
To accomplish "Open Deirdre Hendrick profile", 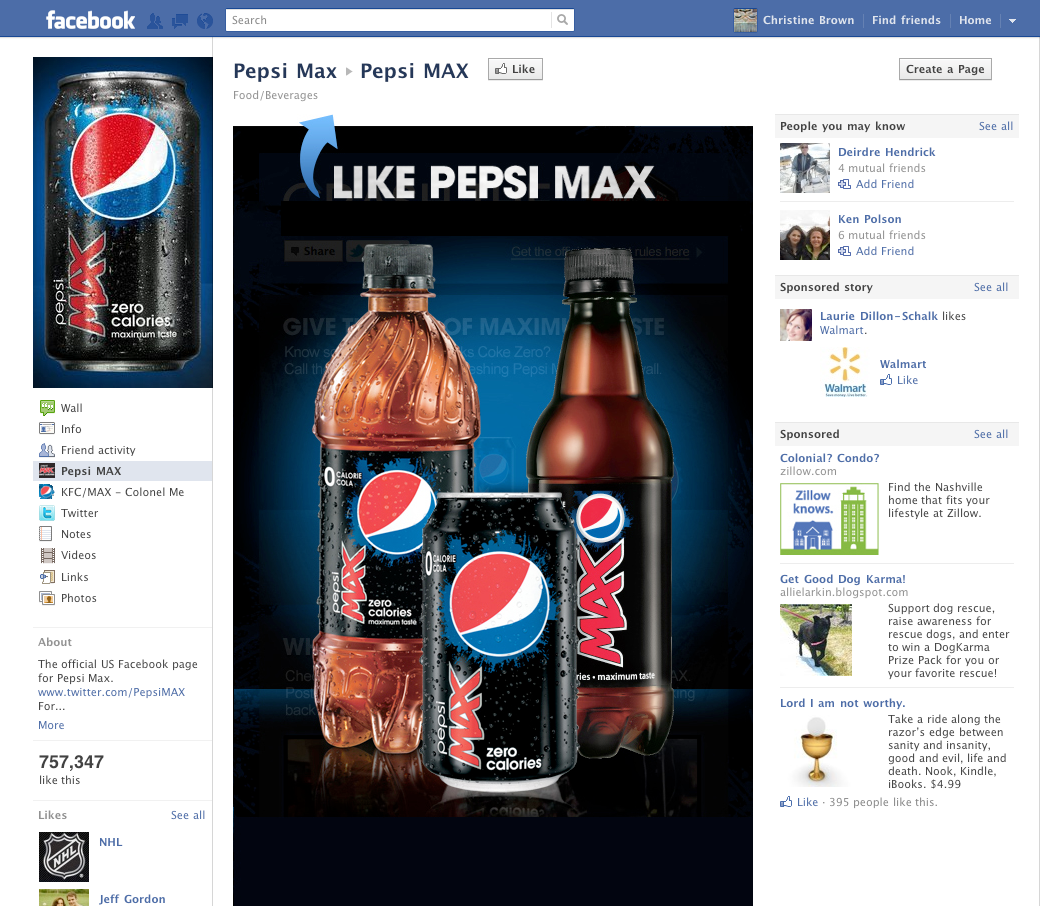I will (x=886, y=152).
